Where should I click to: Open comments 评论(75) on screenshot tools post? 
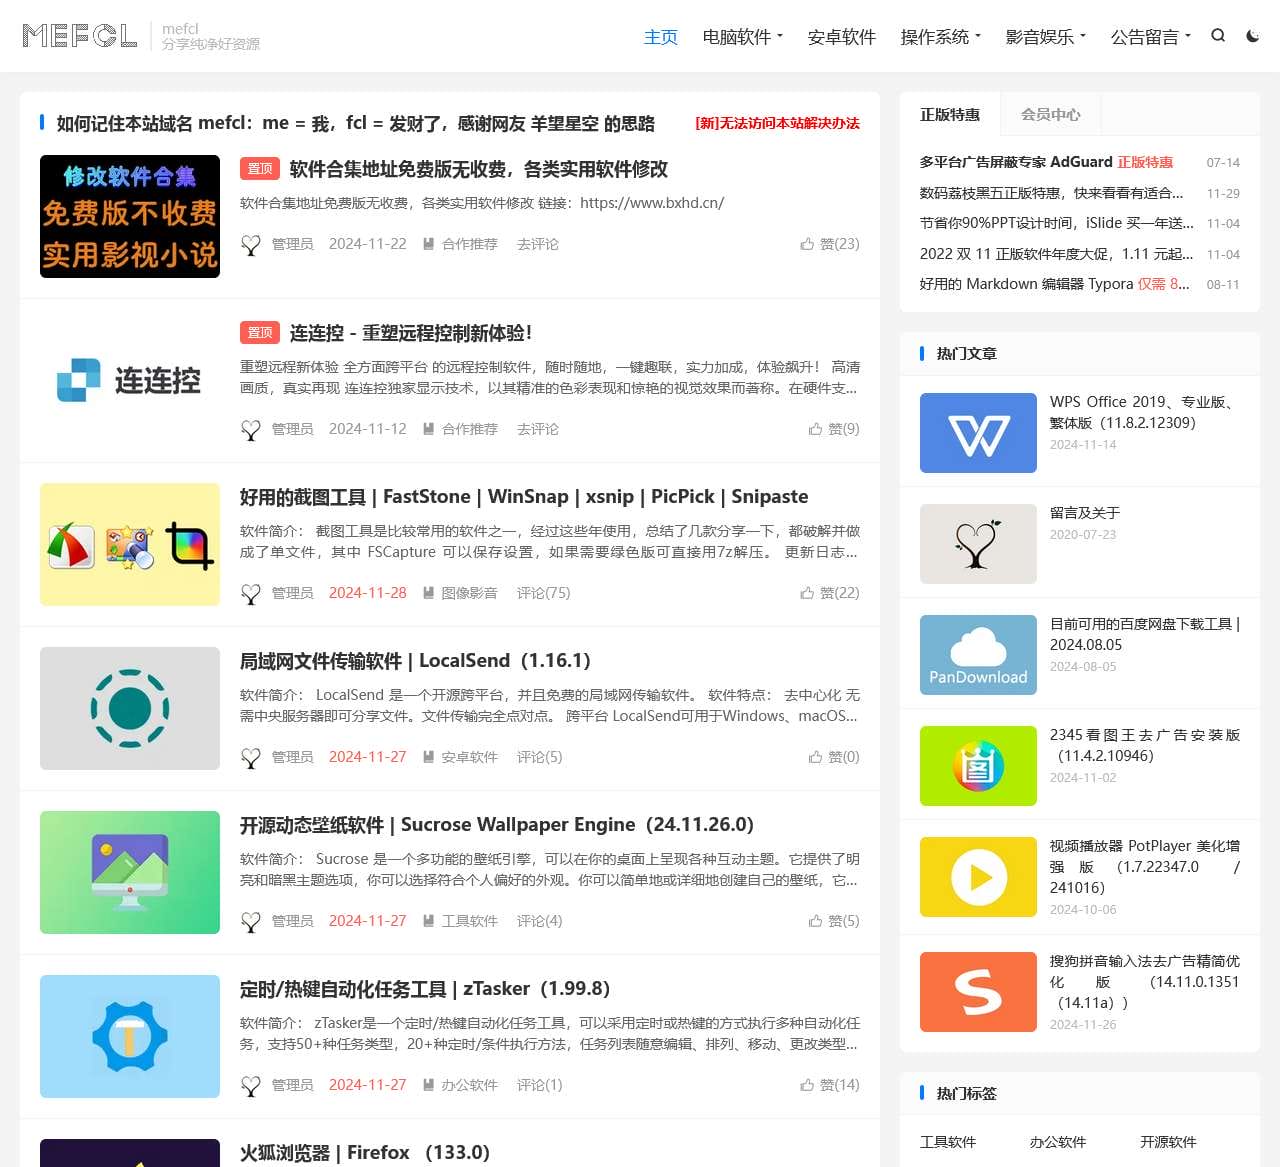(543, 593)
